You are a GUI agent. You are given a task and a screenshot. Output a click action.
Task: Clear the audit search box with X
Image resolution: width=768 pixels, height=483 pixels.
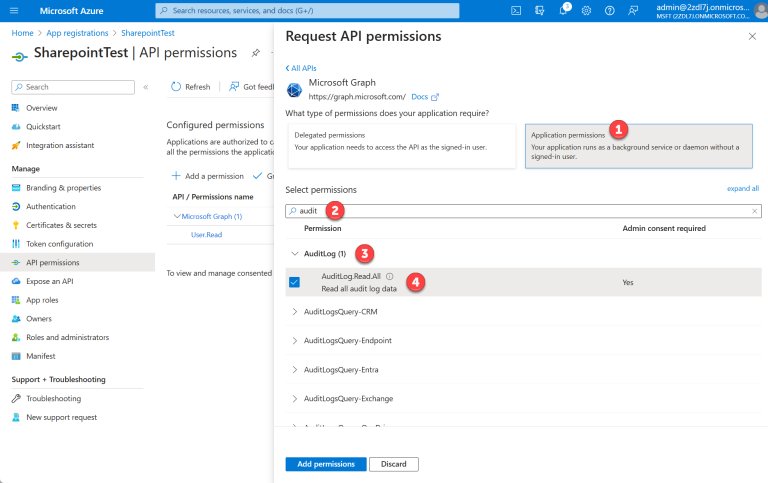754,211
